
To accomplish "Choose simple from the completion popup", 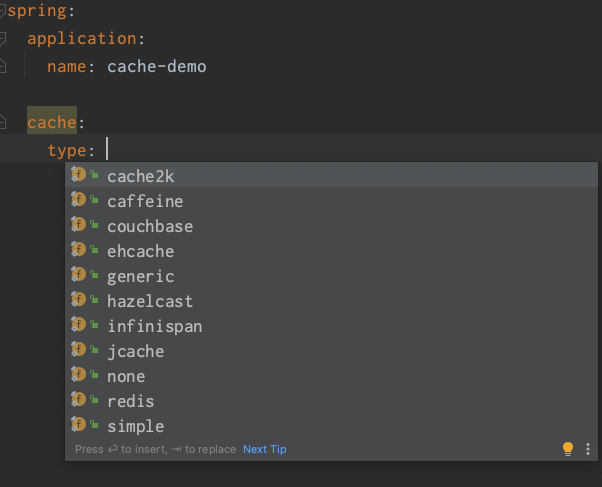I will pyautogui.click(x=331, y=426).
